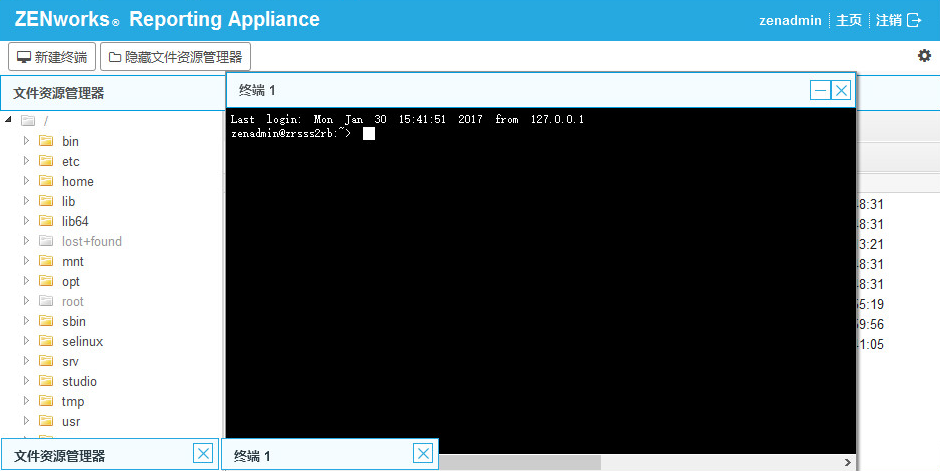Expand the sbin folder
The image size is (940, 471).
26,321
